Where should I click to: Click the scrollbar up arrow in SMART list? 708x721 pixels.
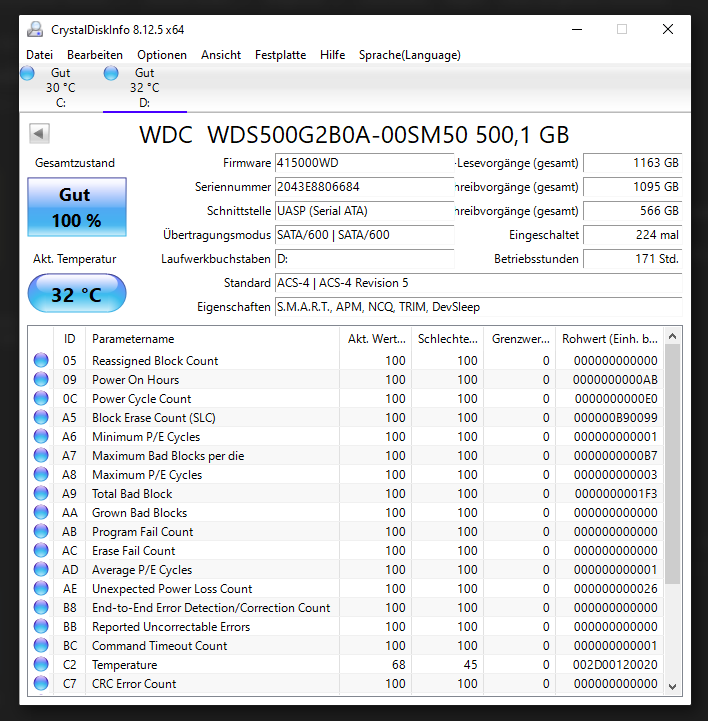point(672,337)
